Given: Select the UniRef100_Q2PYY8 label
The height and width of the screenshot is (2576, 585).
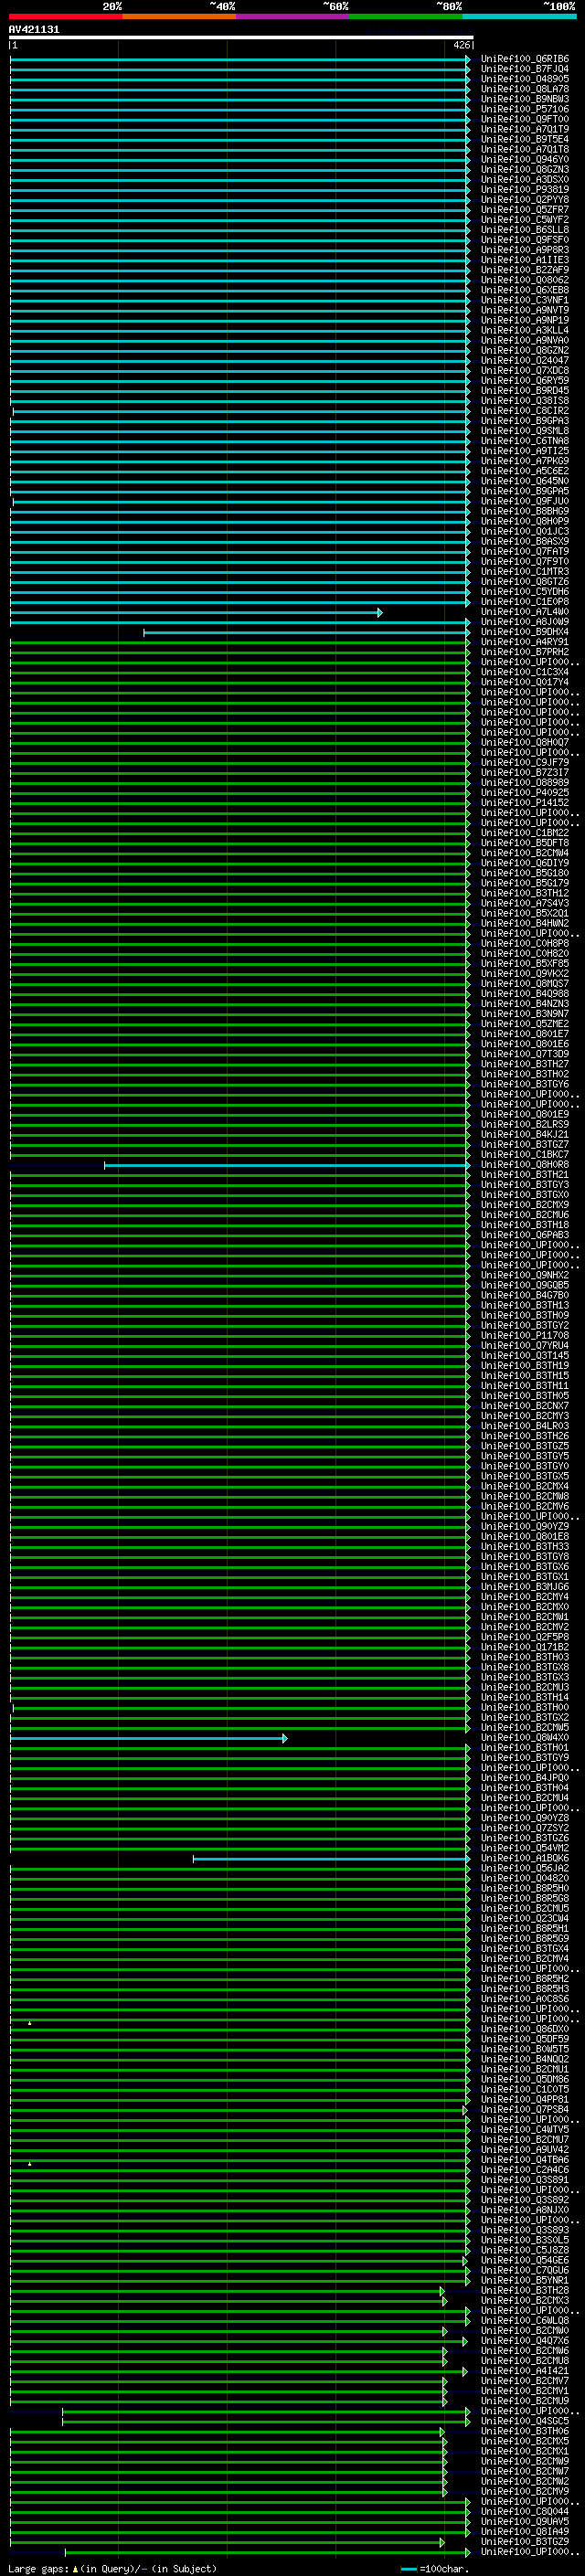Looking at the screenshot, I should click(524, 199).
